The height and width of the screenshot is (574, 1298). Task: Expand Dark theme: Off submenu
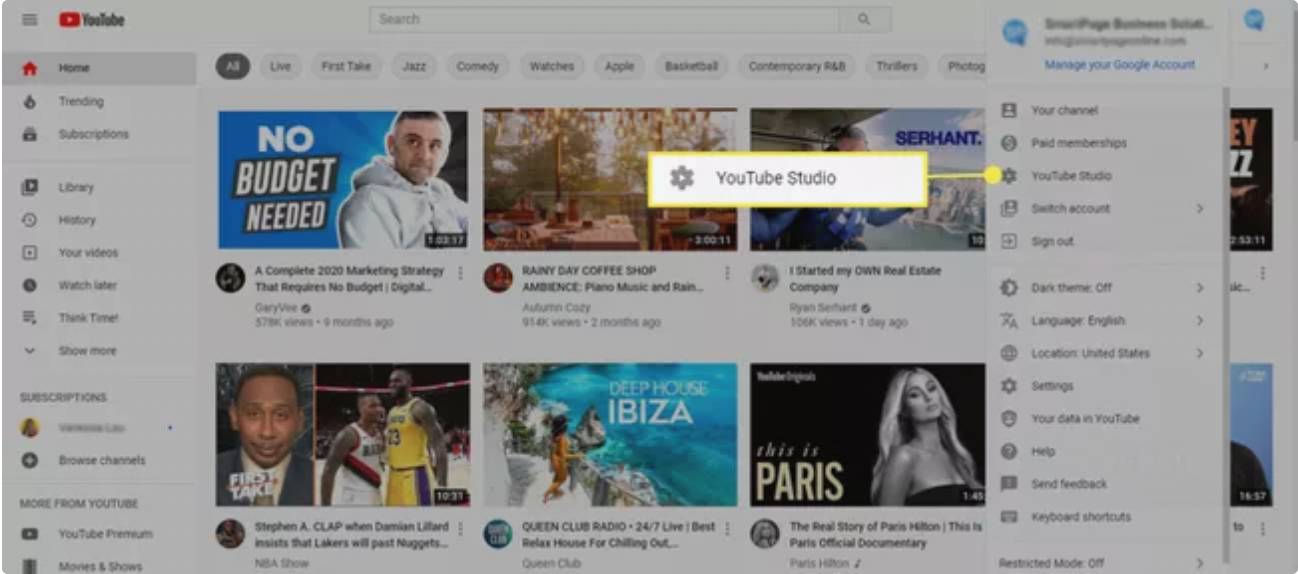point(1100,288)
